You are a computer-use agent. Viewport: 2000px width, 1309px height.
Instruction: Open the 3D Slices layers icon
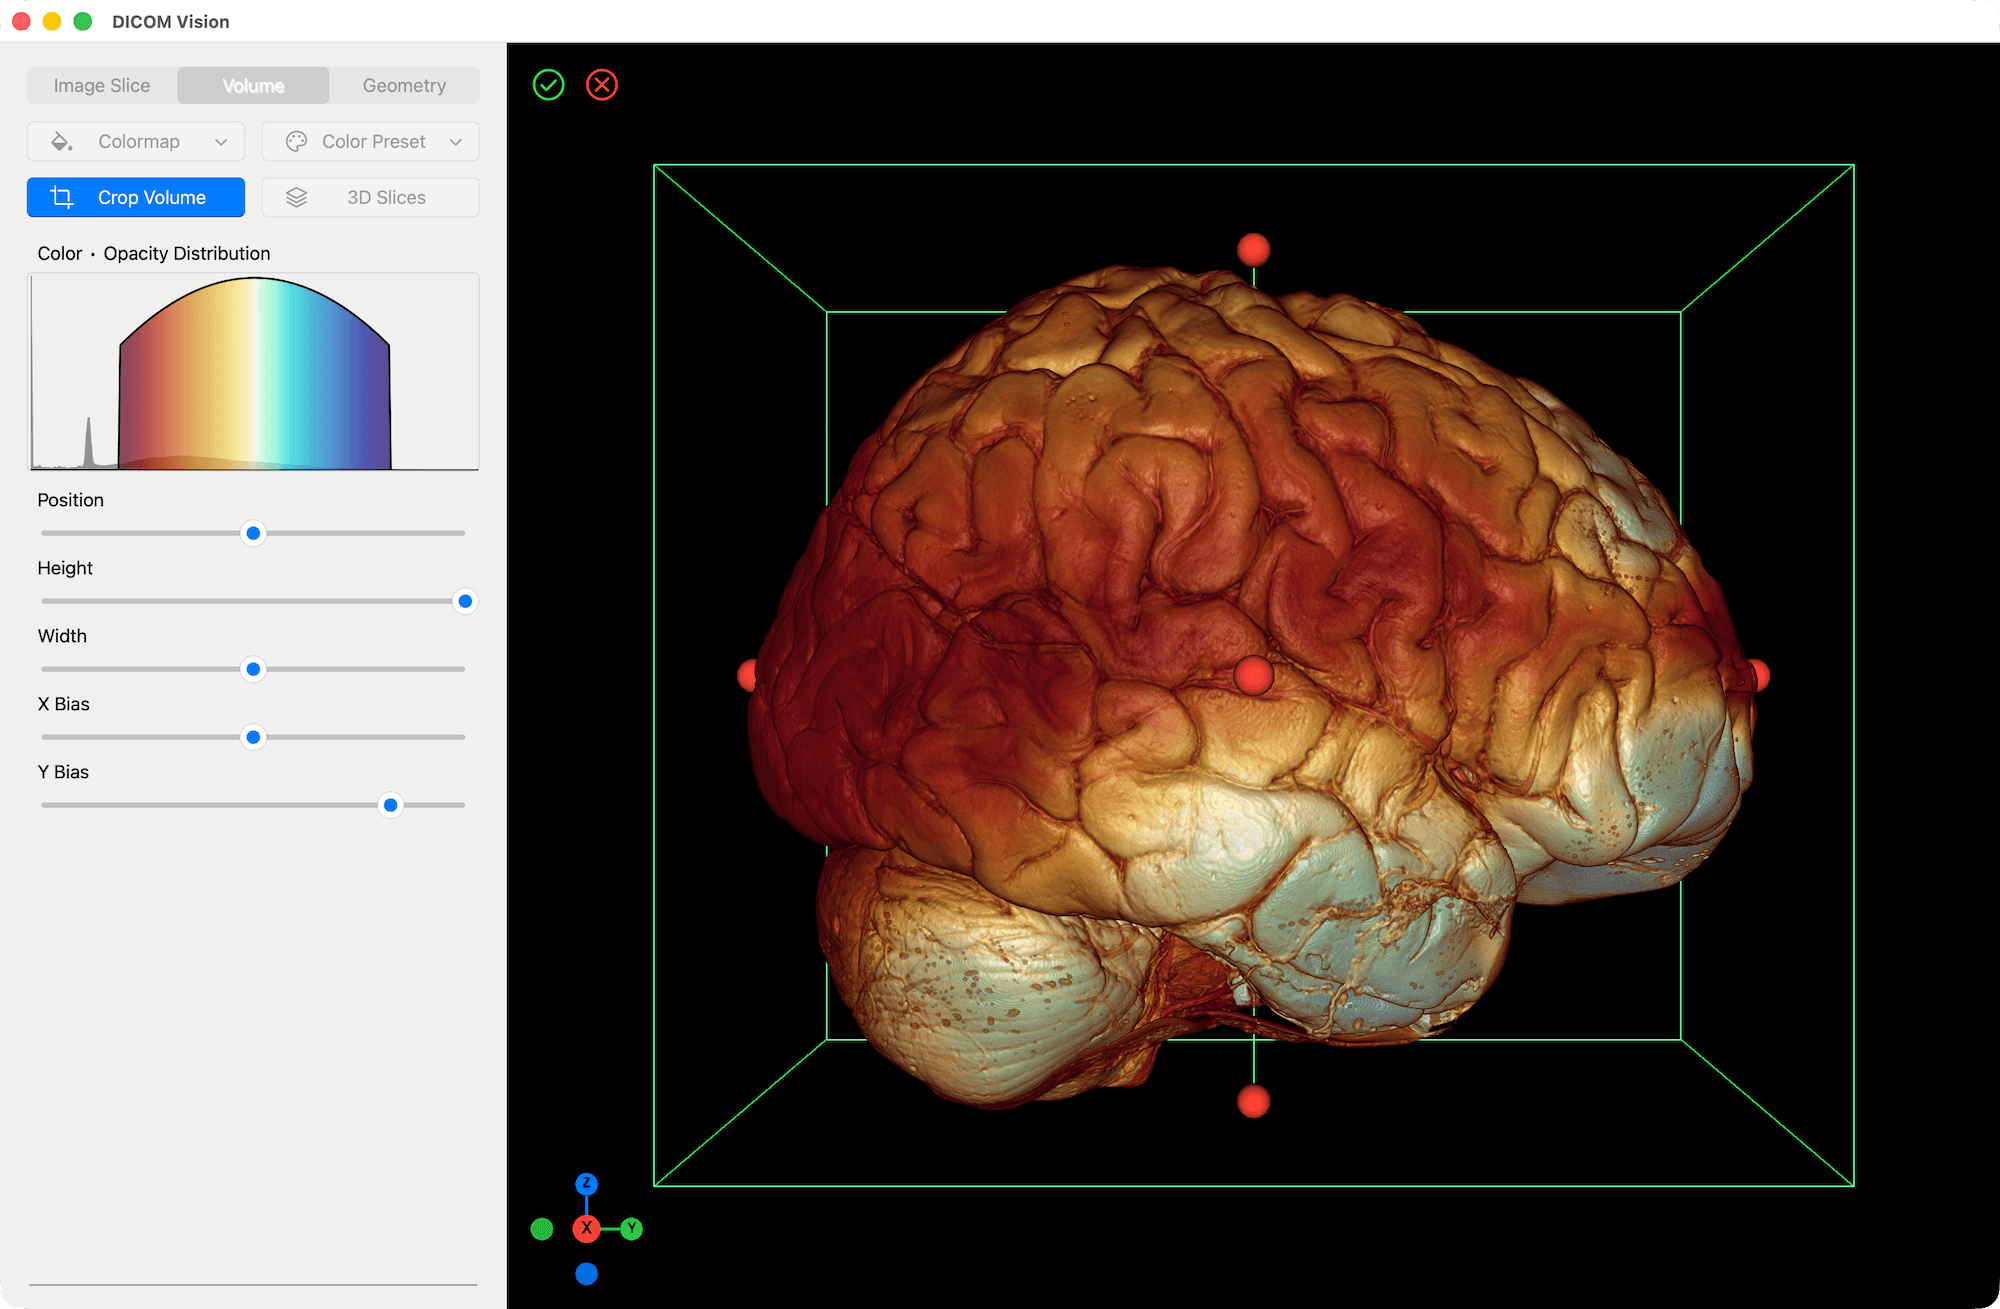(x=297, y=197)
